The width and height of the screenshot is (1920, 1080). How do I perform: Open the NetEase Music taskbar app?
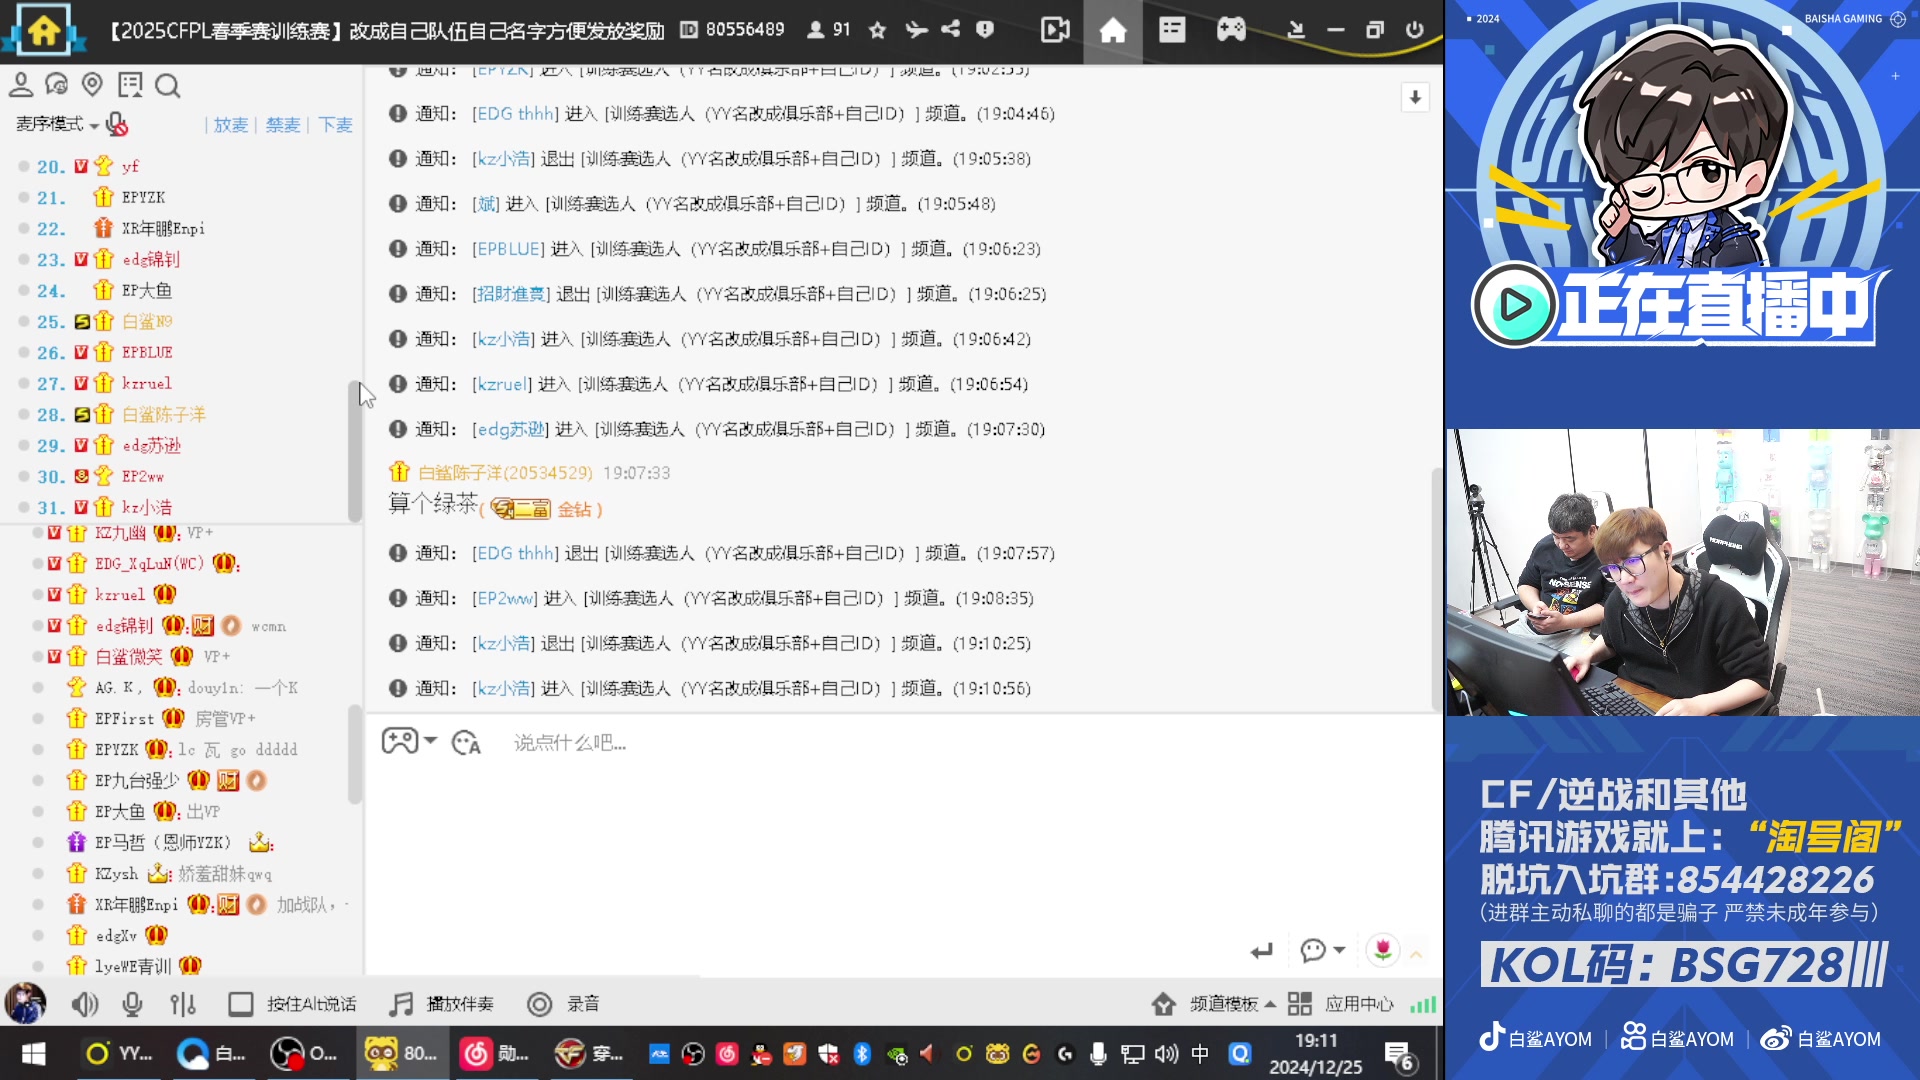click(494, 1053)
